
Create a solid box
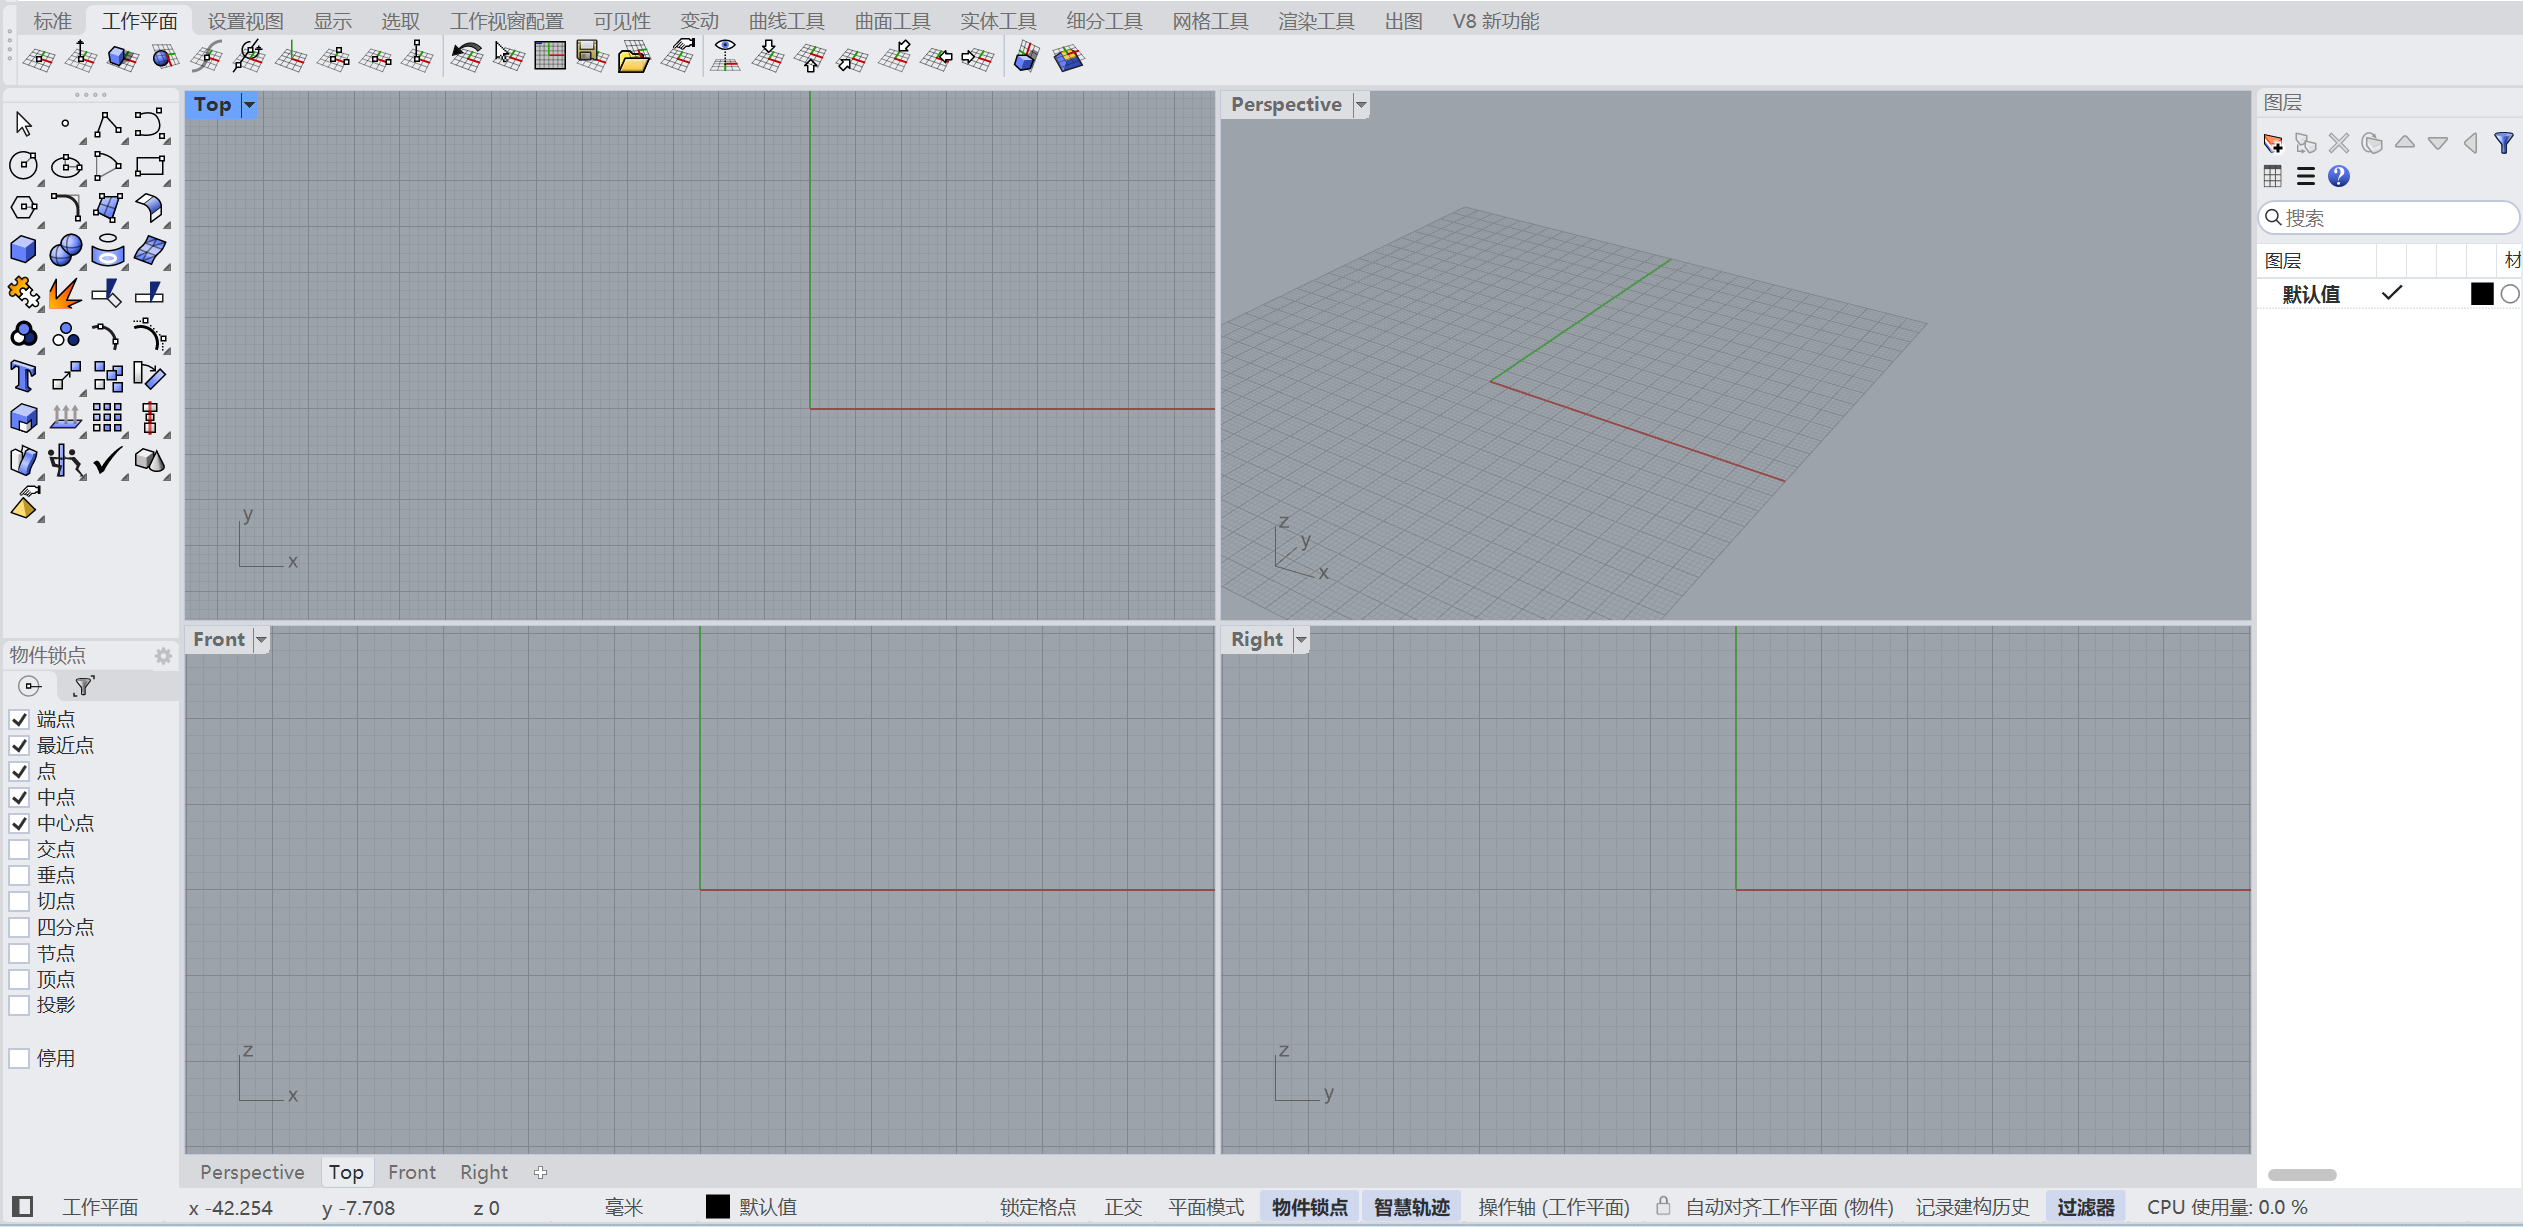(24, 250)
